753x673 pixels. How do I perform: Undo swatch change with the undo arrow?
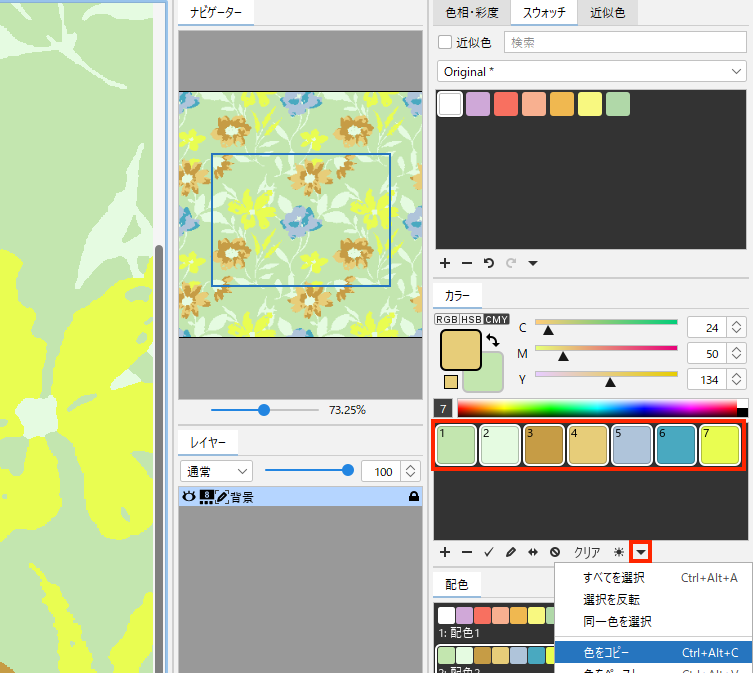489,263
